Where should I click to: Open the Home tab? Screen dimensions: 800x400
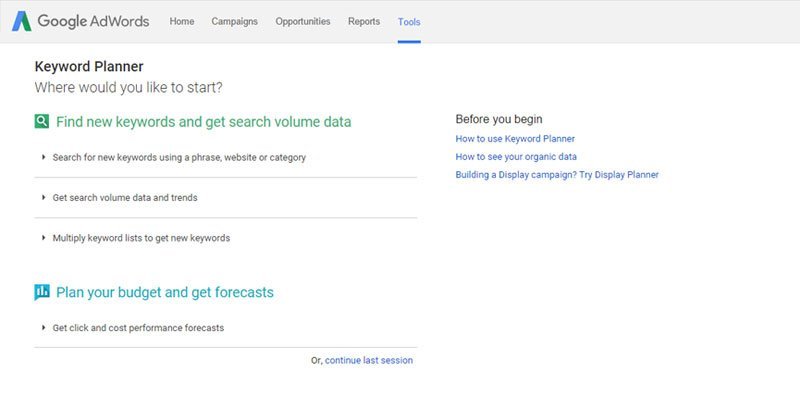[x=182, y=21]
